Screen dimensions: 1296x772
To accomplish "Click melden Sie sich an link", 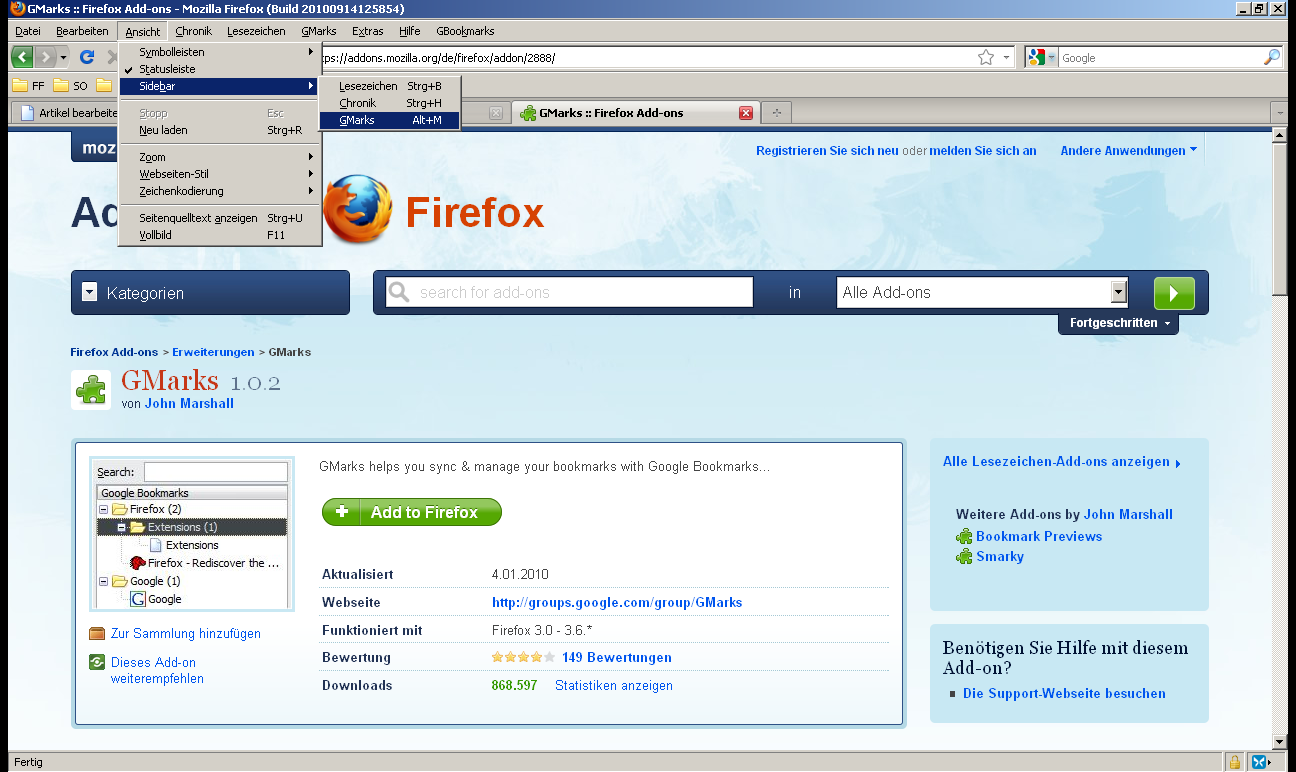I will click(x=983, y=151).
